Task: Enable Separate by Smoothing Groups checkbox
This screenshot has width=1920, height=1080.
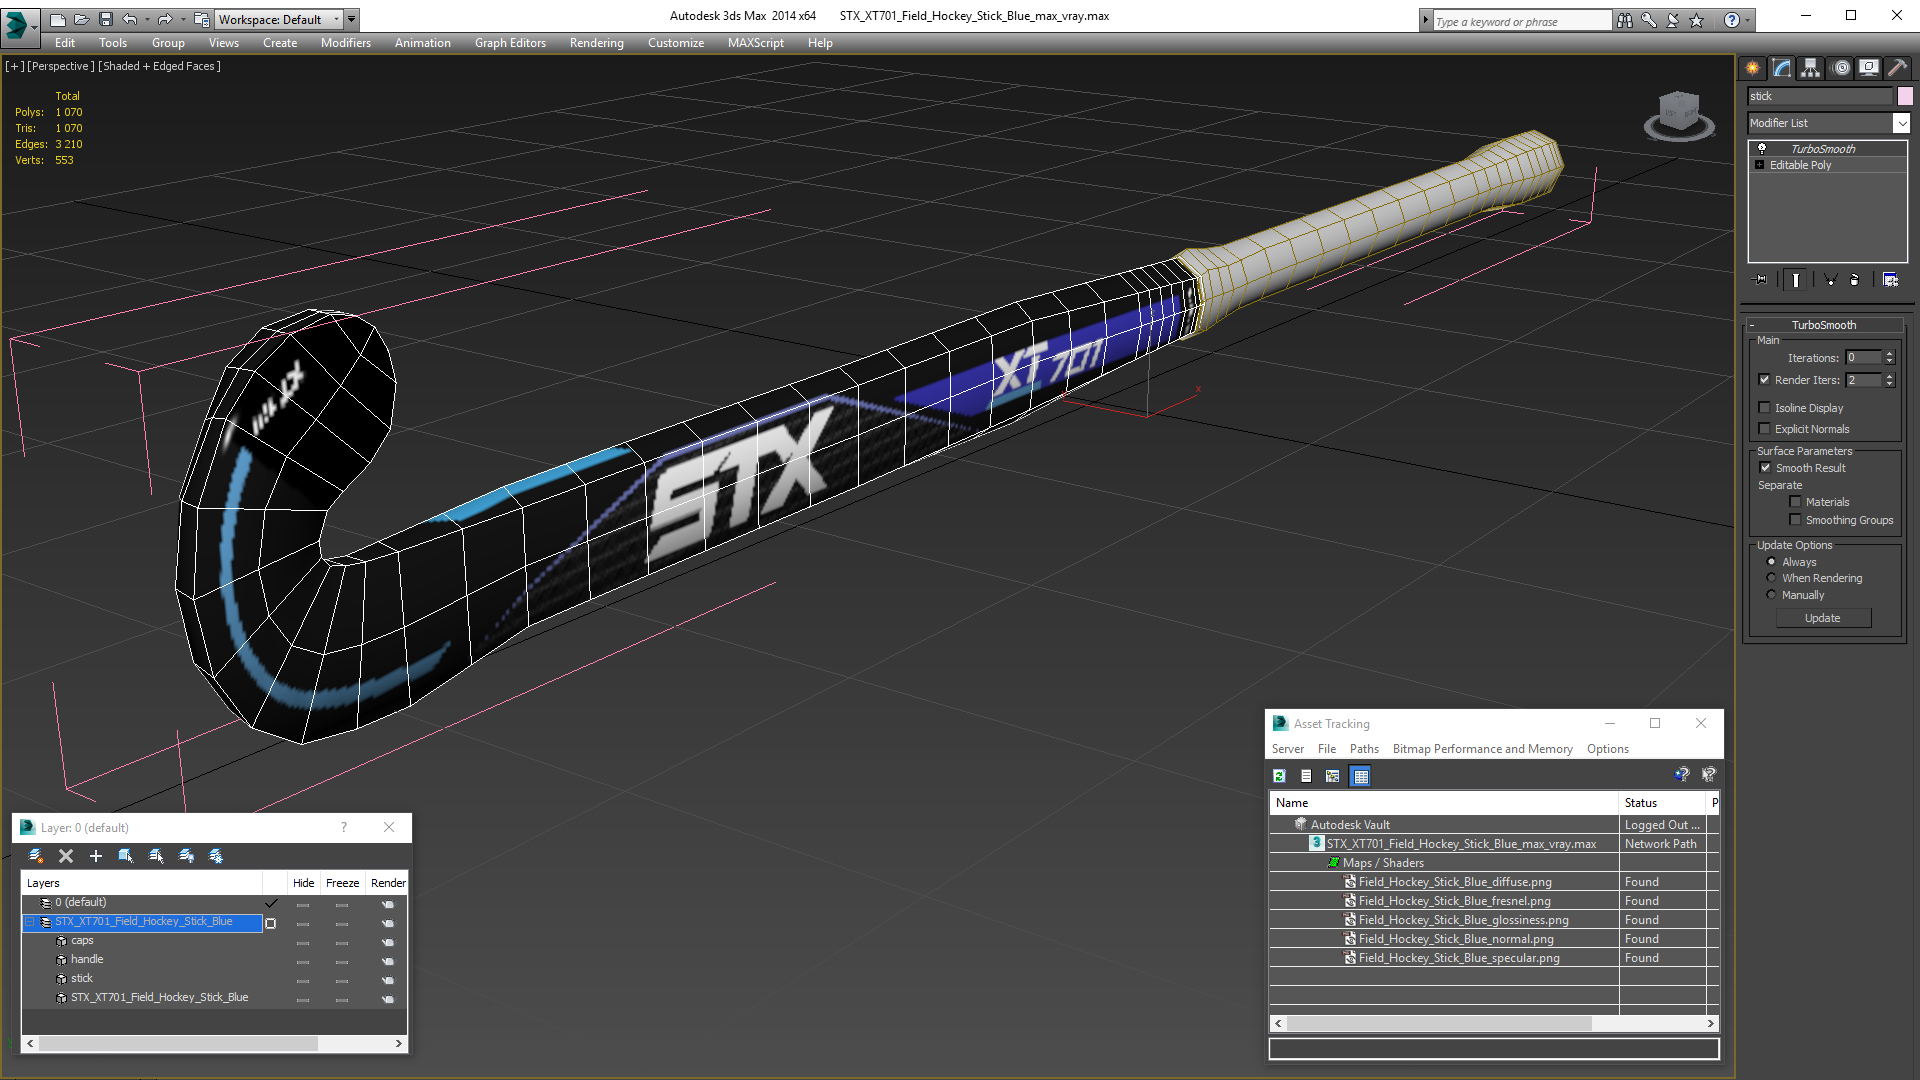Action: [x=1795, y=520]
